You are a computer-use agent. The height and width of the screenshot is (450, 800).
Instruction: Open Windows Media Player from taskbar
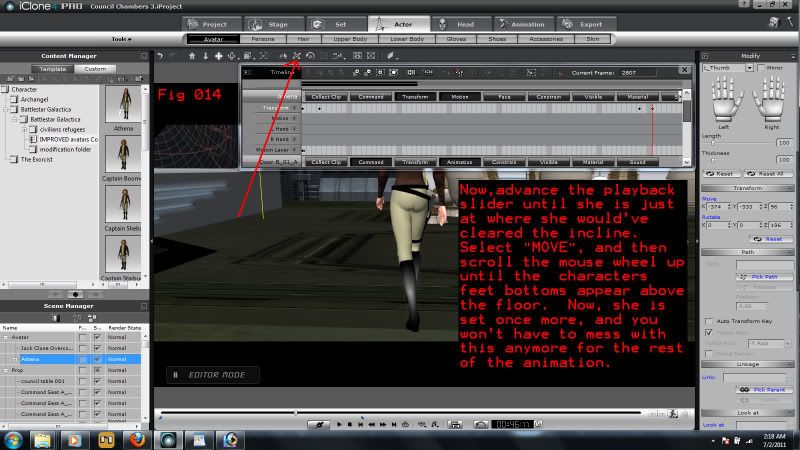pyautogui.click(x=74, y=440)
